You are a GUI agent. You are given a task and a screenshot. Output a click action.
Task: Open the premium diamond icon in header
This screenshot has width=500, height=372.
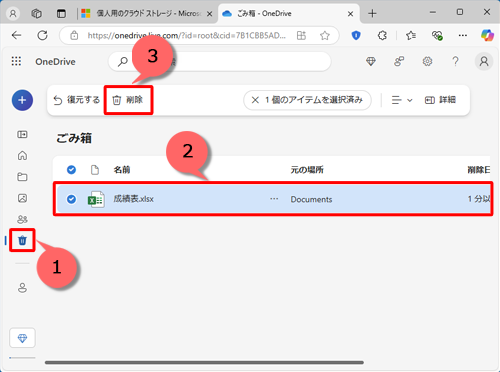tap(371, 61)
